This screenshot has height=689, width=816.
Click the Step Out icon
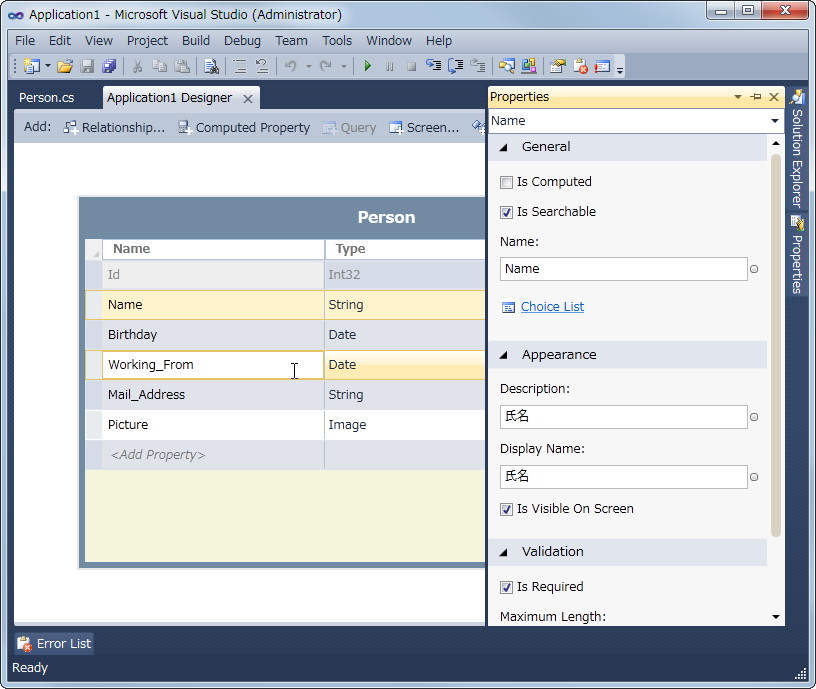(x=477, y=66)
